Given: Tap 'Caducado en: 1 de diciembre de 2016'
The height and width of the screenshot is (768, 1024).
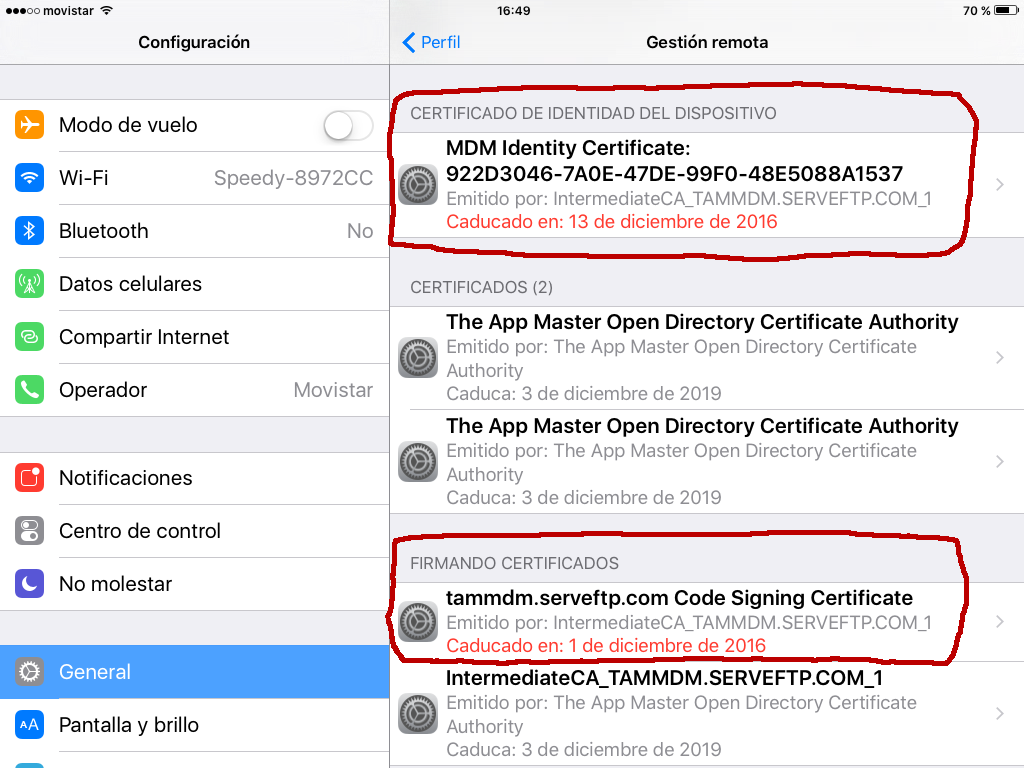Looking at the screenshot, I should point(606,646).
